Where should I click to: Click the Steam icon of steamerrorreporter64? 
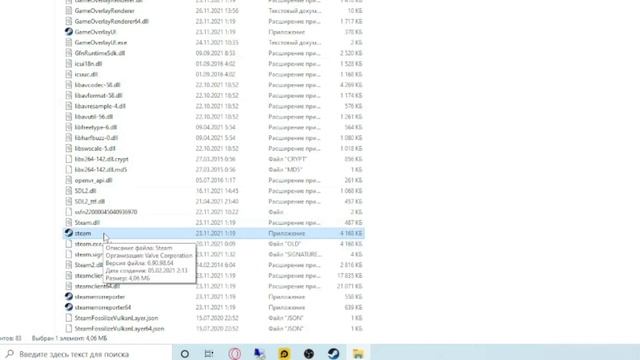click(x=69, y=307)
